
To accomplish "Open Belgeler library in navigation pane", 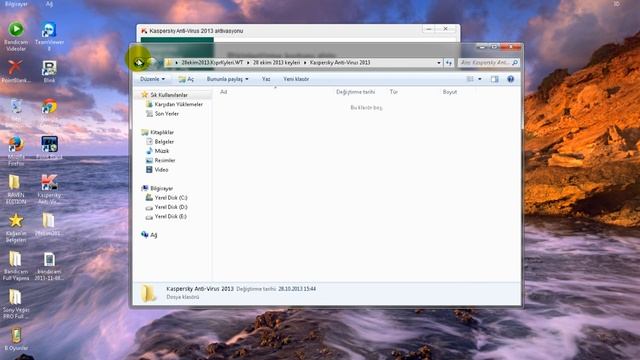I will [160, 142].
